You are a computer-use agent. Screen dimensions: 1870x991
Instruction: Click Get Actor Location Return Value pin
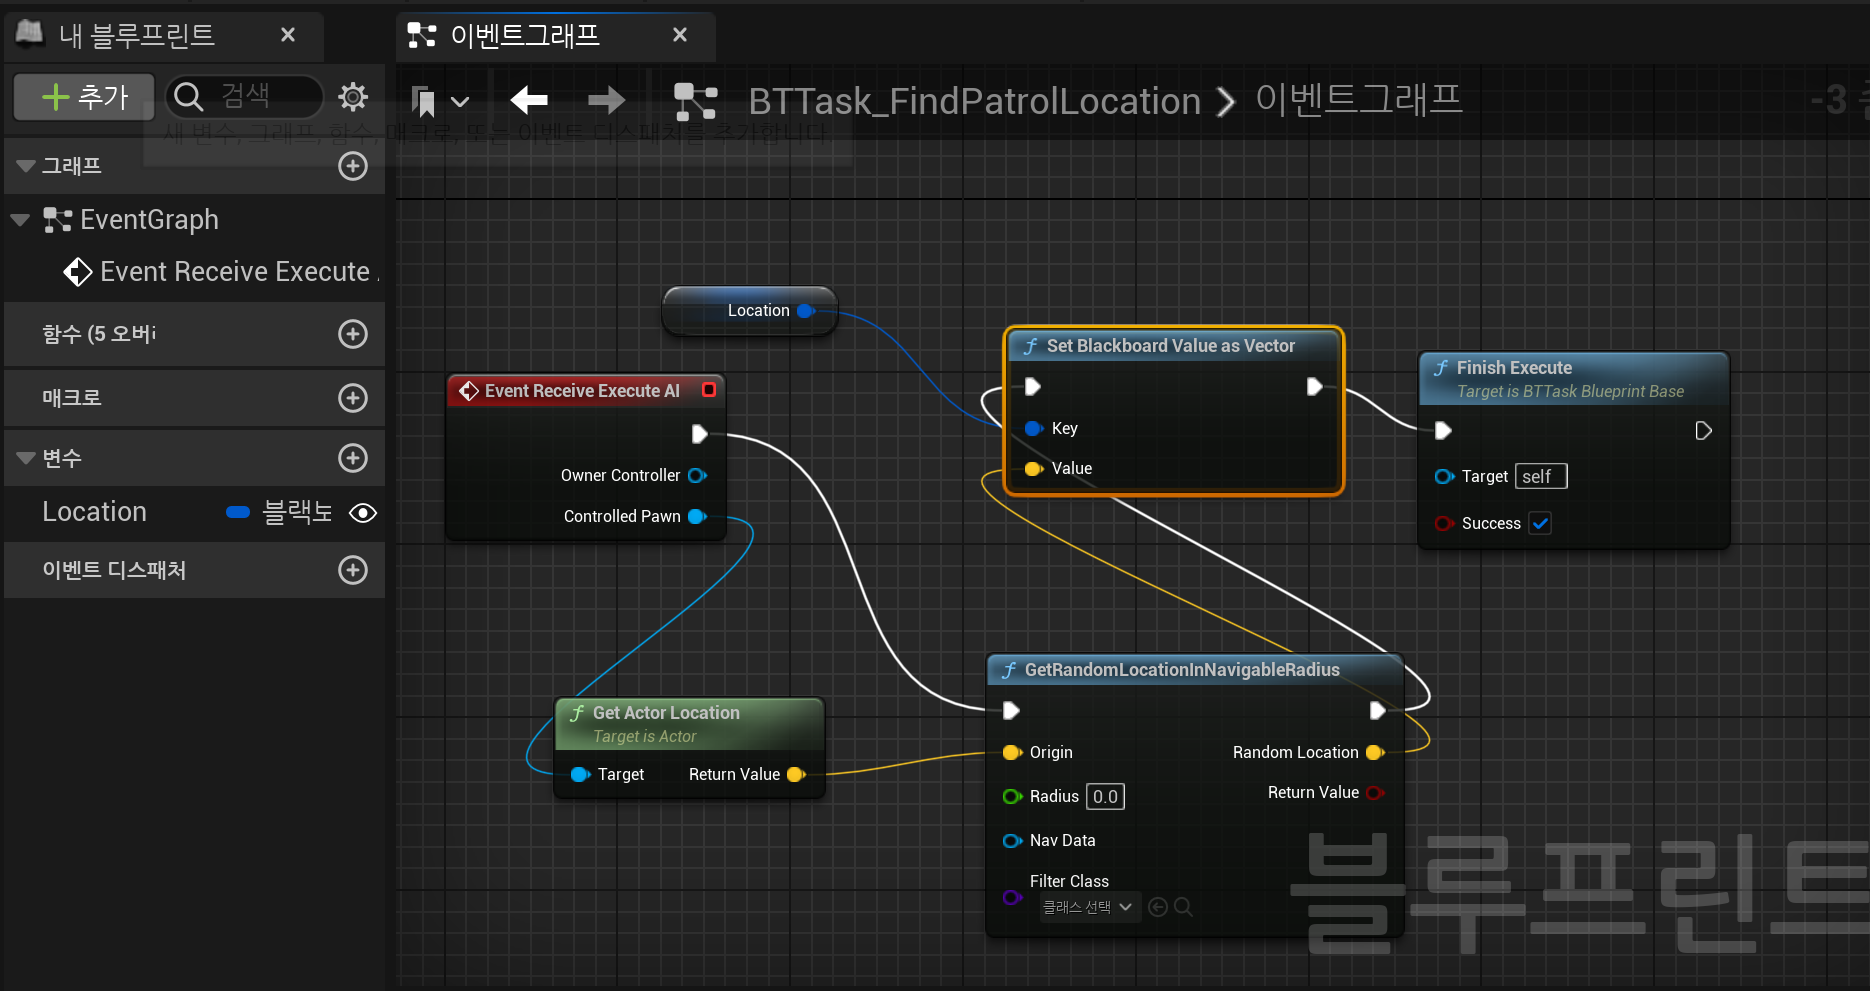[797, 775]
